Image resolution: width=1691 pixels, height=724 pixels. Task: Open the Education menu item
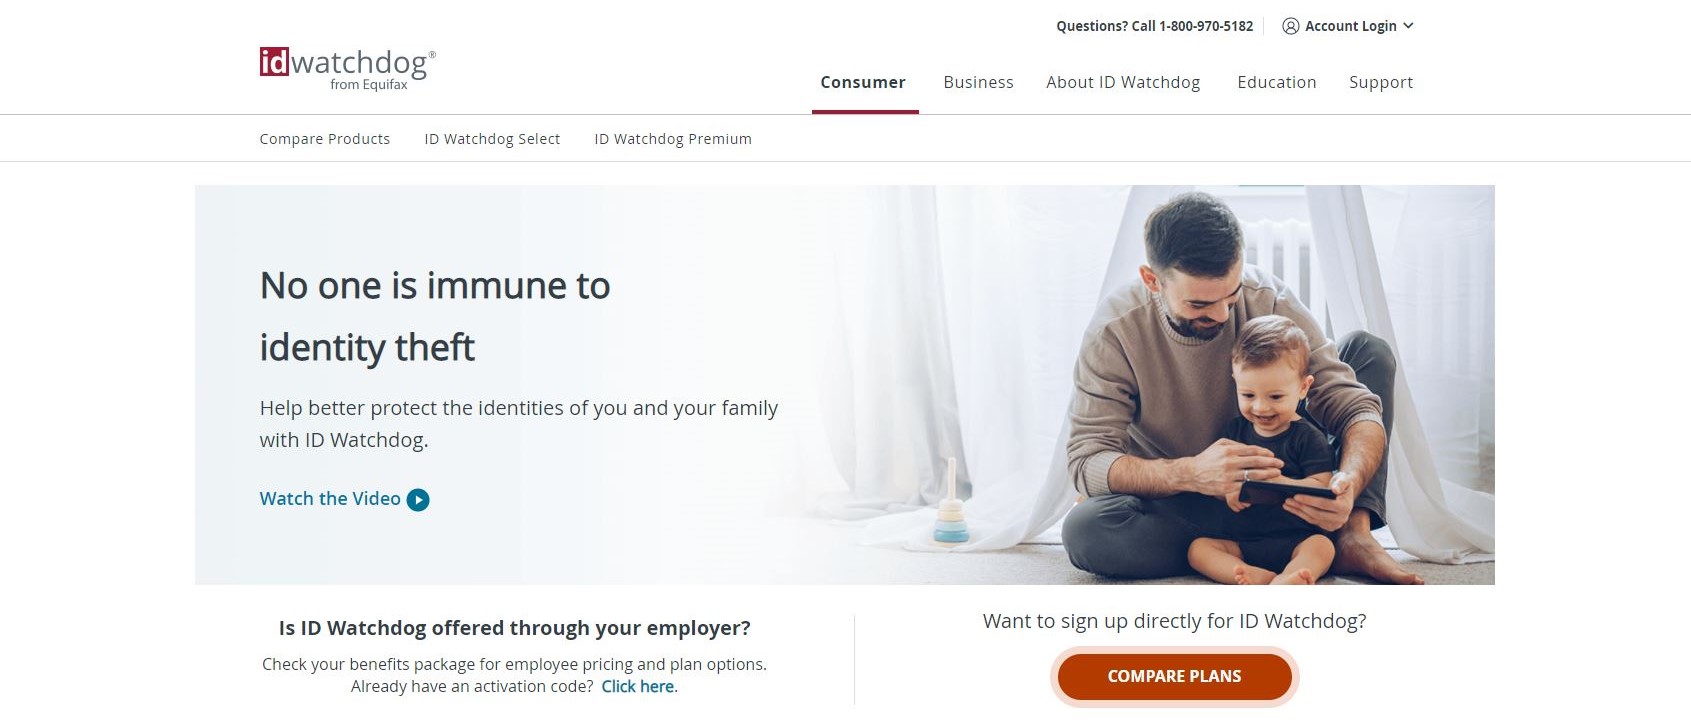coord(1276,82)
